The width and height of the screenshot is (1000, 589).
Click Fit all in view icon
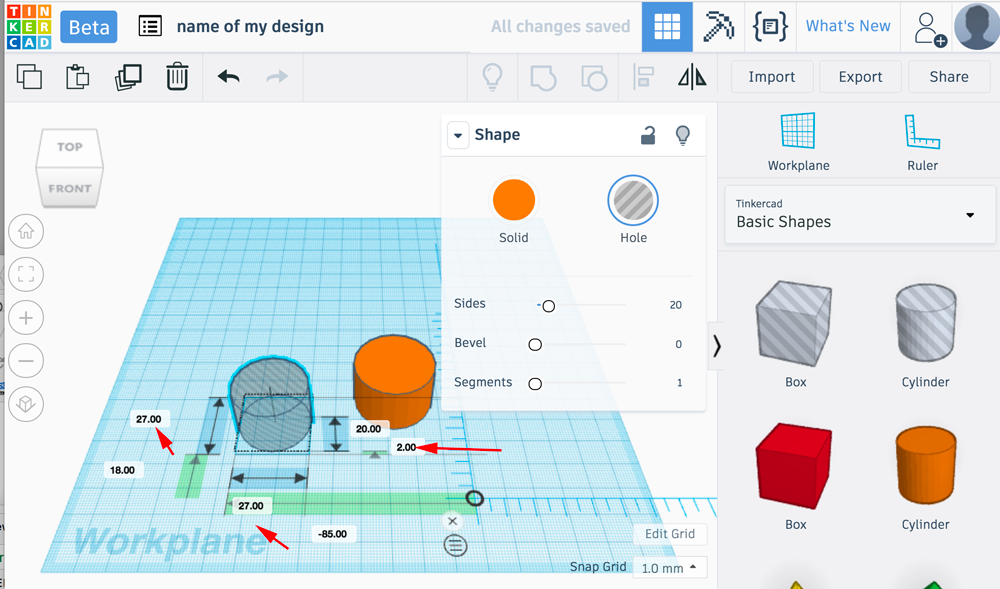pos(26,274)
